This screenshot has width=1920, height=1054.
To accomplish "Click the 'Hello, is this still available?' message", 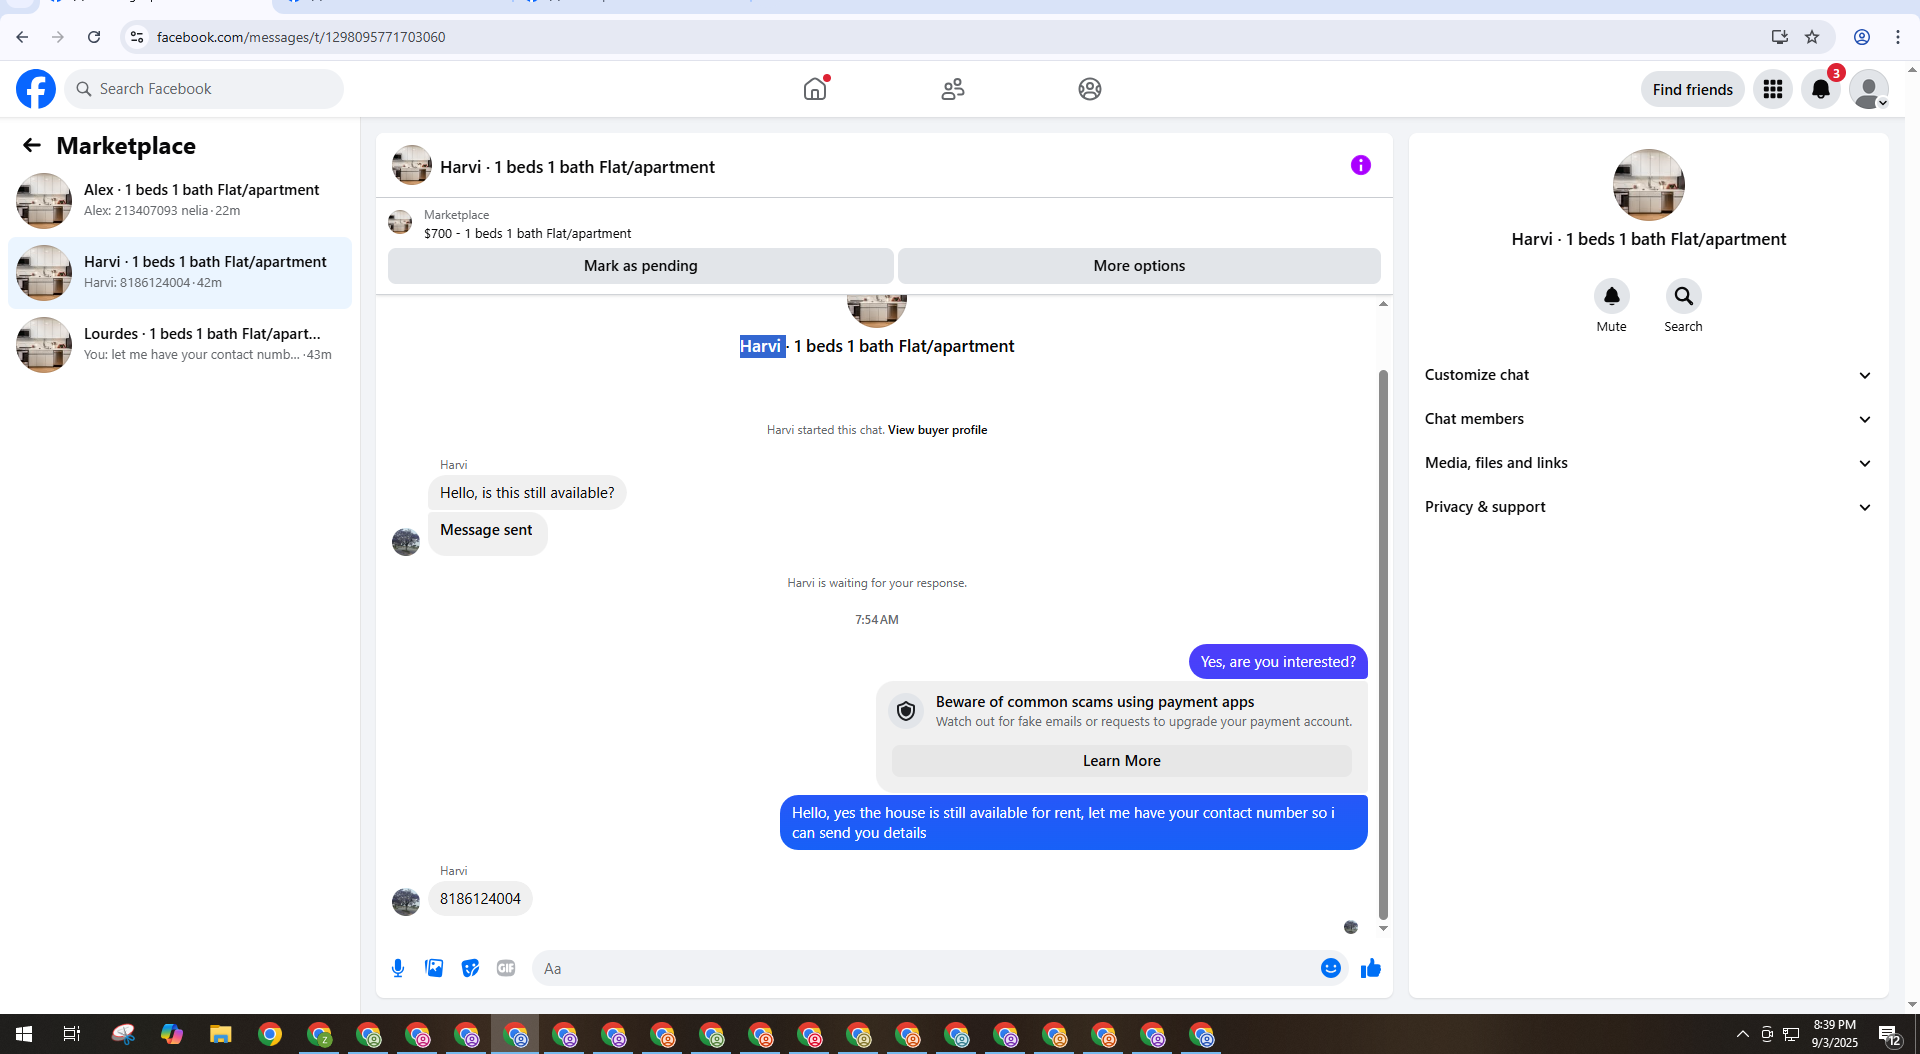I will pyautogui.click(x=527, y=493).
